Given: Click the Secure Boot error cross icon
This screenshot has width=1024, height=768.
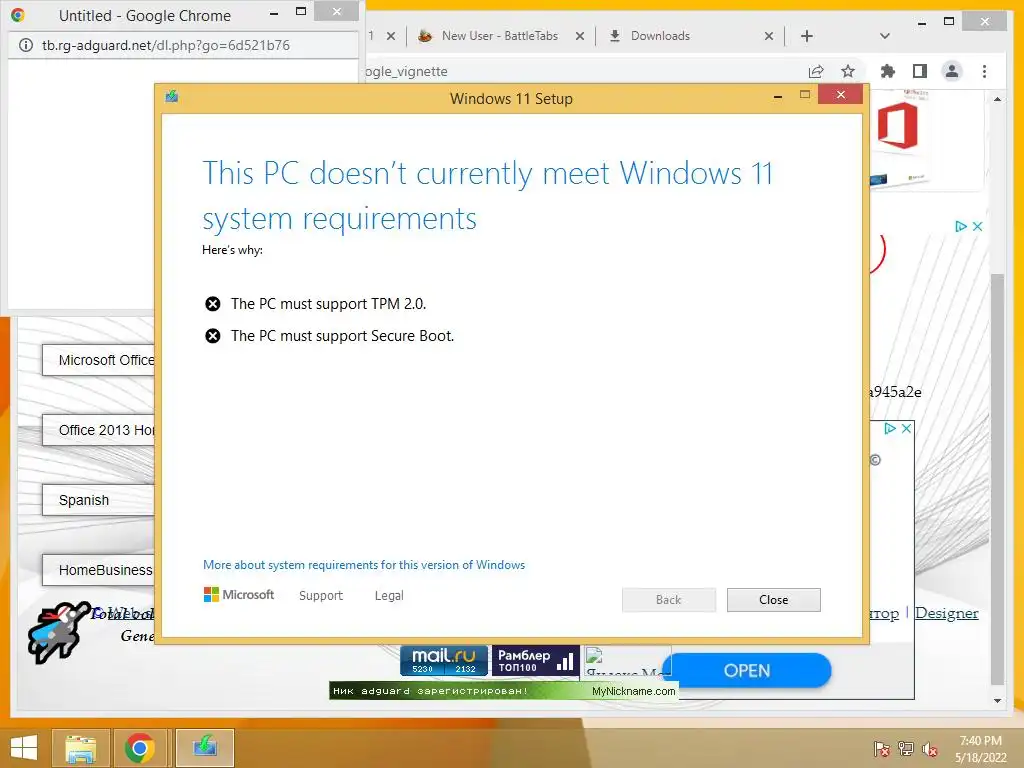Looking at the screenshot, I should [x=213, y=336].
